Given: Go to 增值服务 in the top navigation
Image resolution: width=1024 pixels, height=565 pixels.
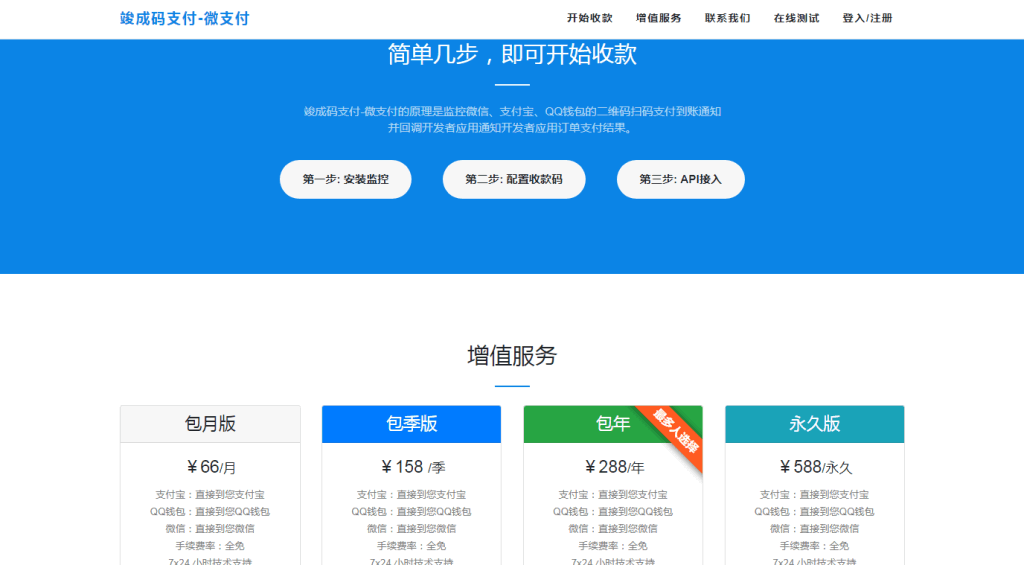Looking at the screenshot, I should tap(658, 18).
